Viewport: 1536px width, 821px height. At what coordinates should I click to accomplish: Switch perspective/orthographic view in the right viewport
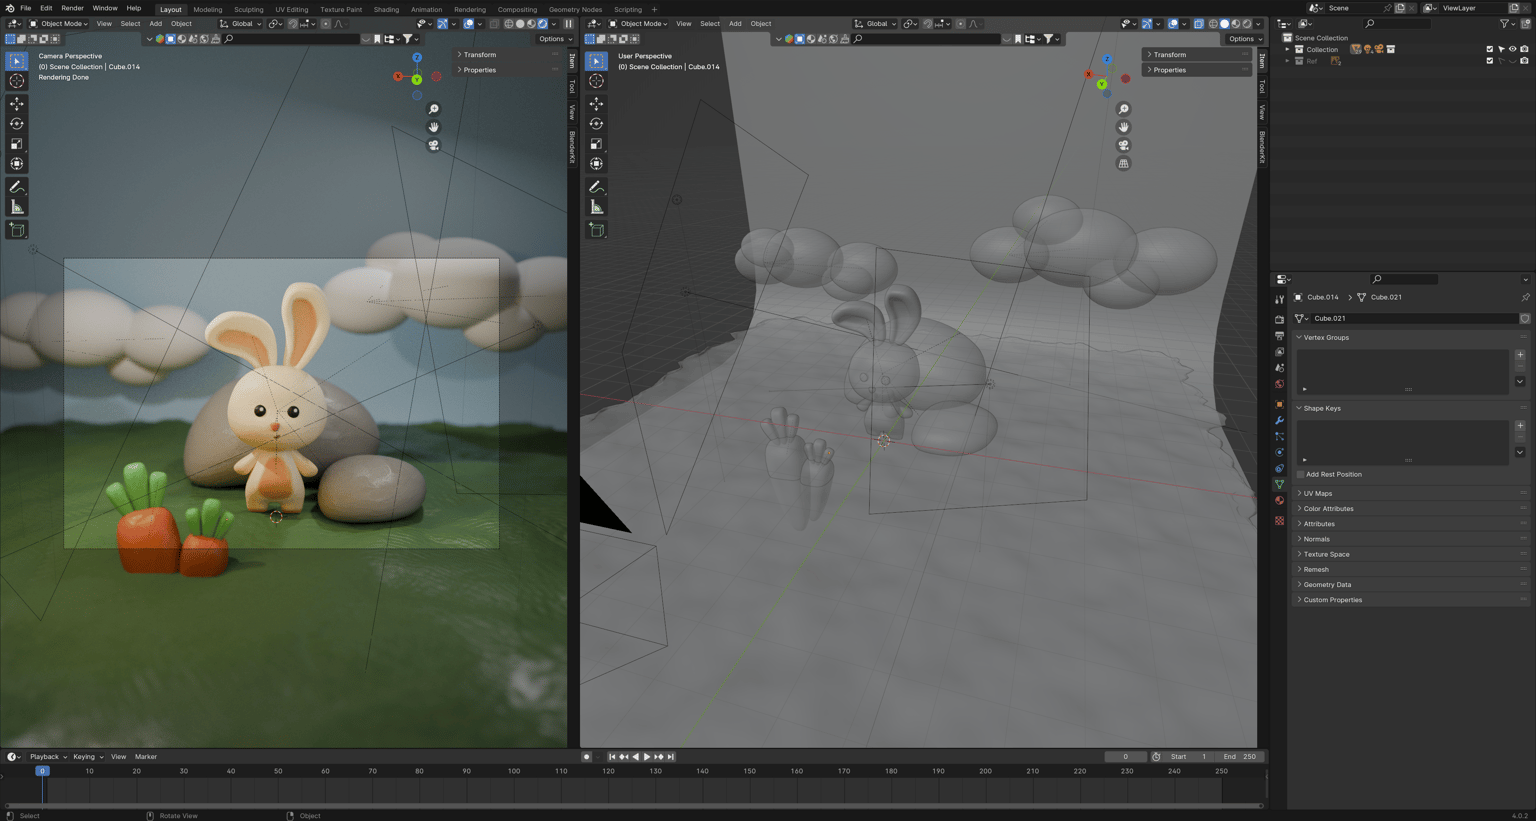pyautogui.click(x=1124, y=163)
